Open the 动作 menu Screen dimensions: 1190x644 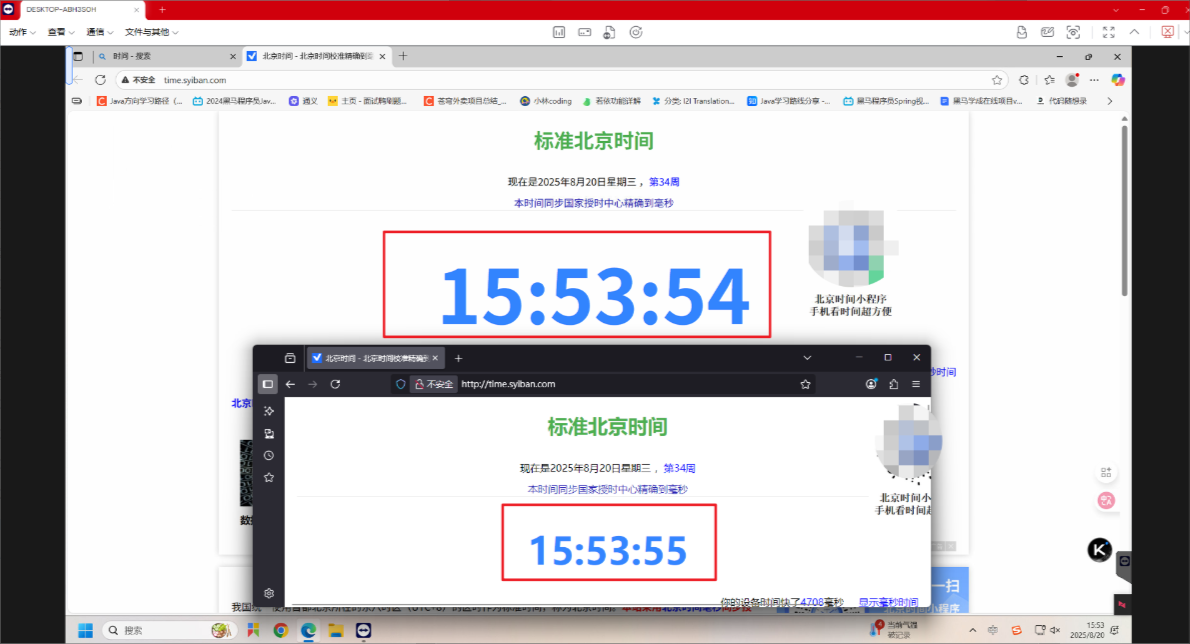click(x=22, y=31)
